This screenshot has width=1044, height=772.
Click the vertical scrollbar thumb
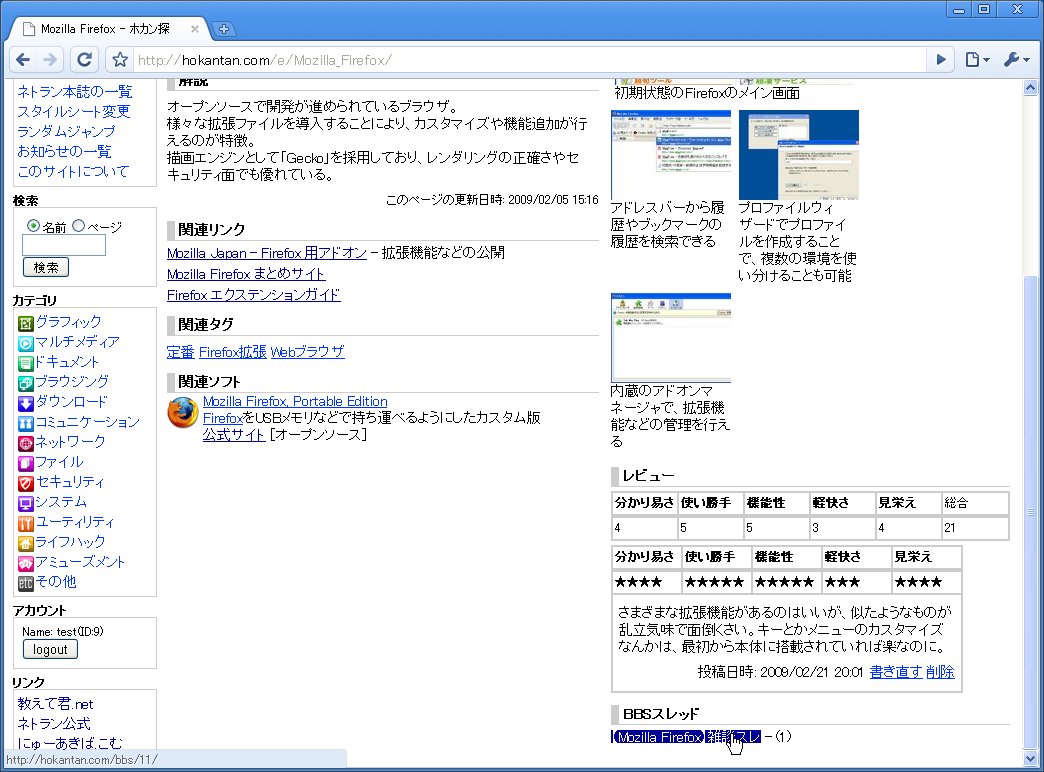click(x=1030, y=512)
